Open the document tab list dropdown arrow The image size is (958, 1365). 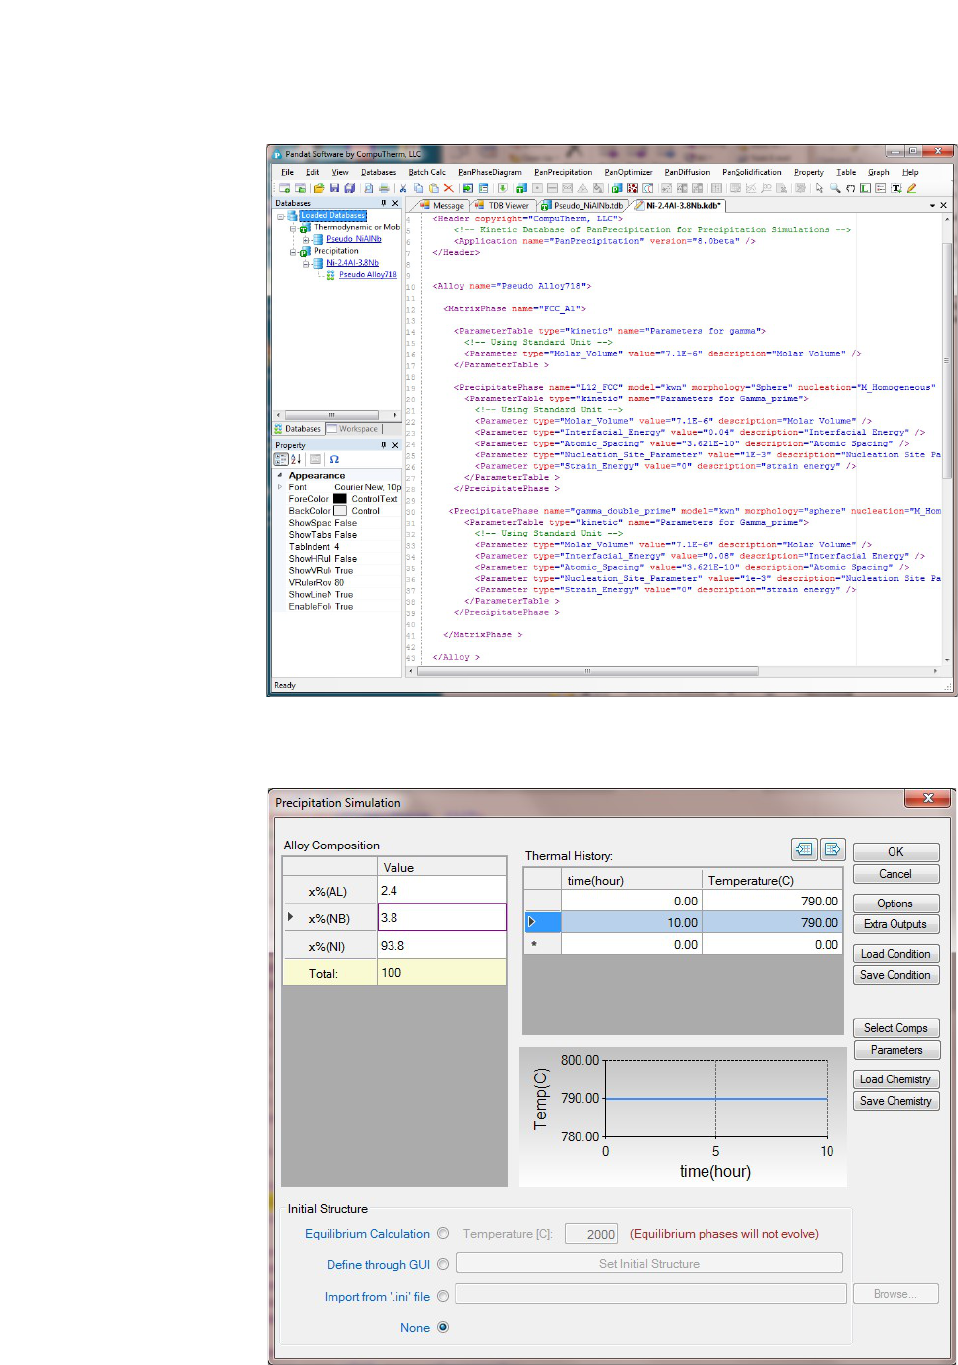click(x=932, y=205)
